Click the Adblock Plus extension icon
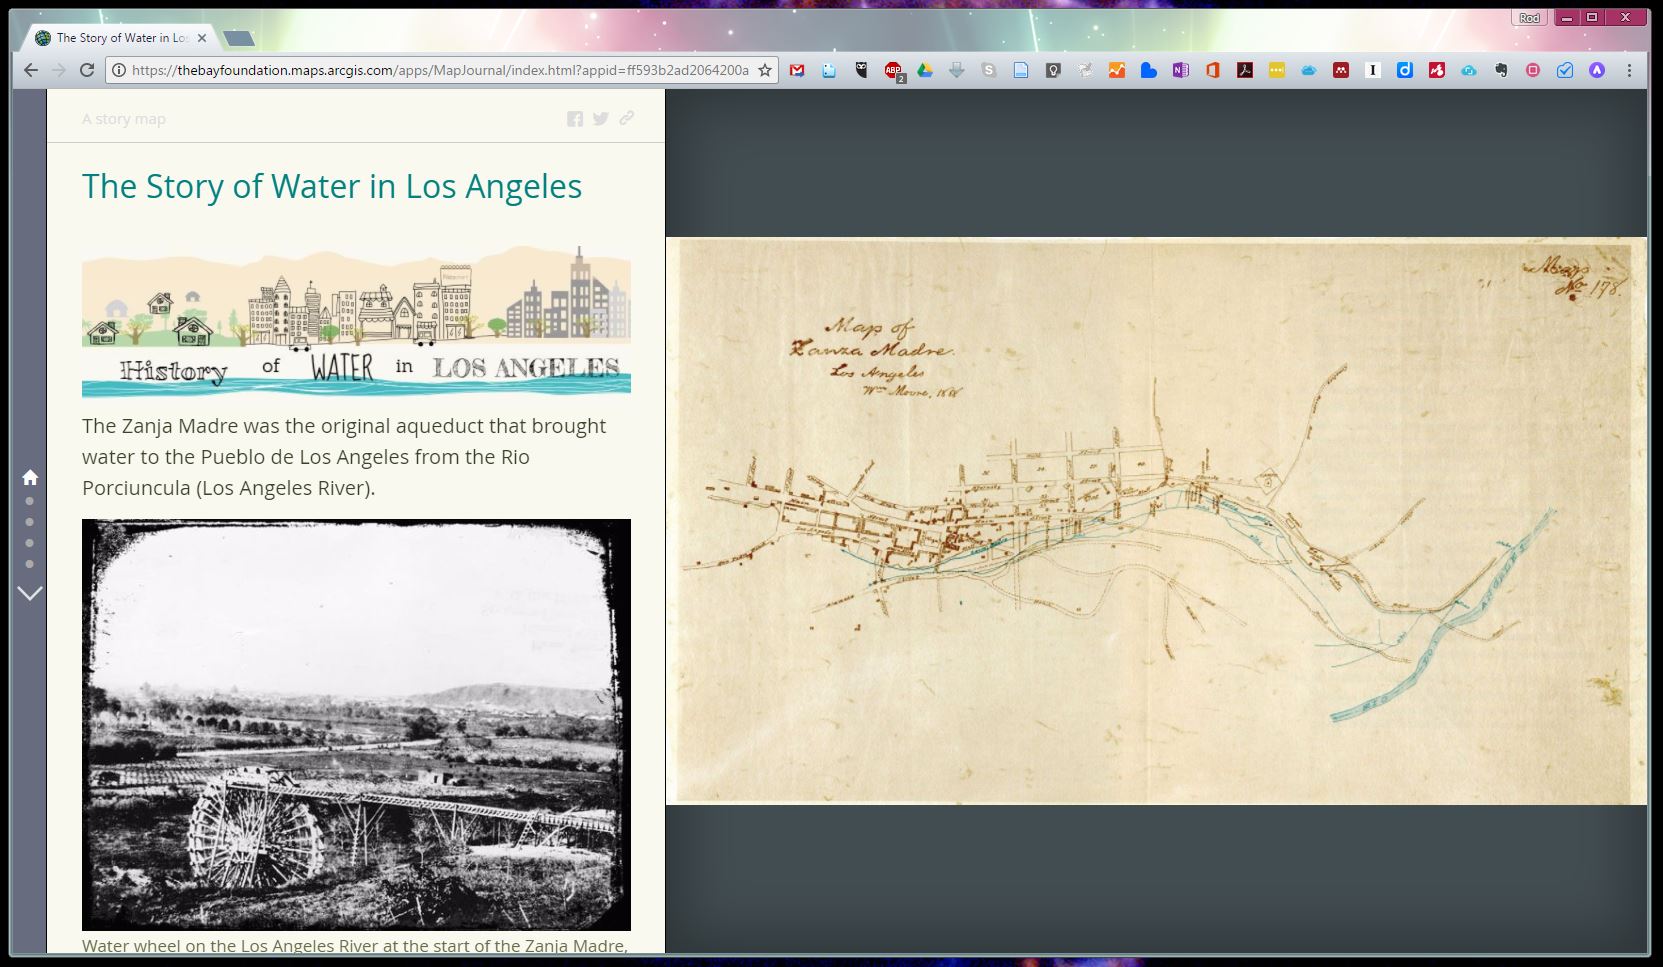 pos(893,70)
